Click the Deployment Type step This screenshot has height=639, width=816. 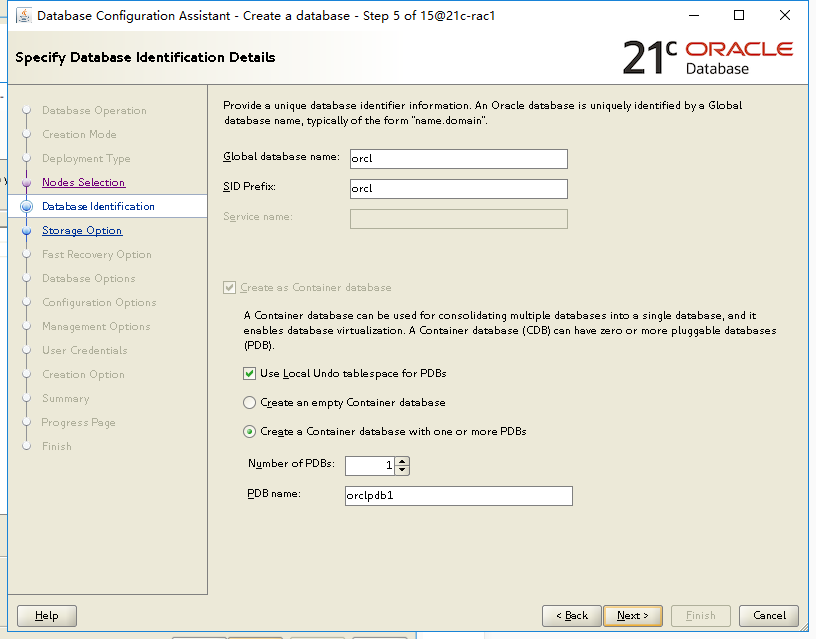coord(86,159)
